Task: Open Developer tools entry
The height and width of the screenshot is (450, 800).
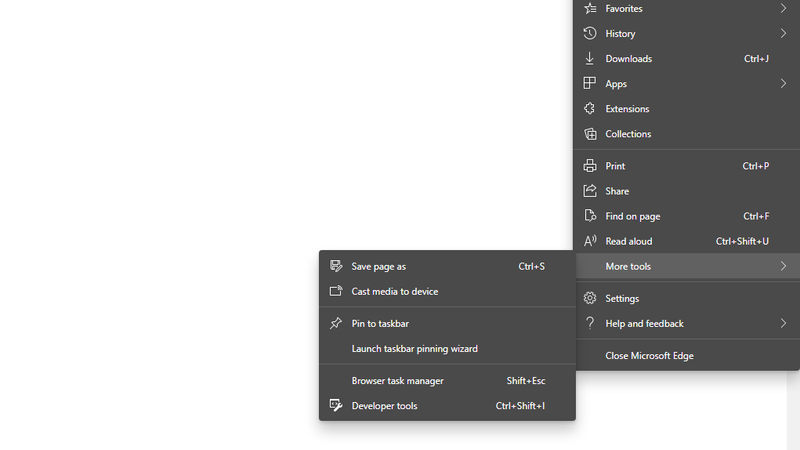Action: pyautogui.click(x=447, y=405)
